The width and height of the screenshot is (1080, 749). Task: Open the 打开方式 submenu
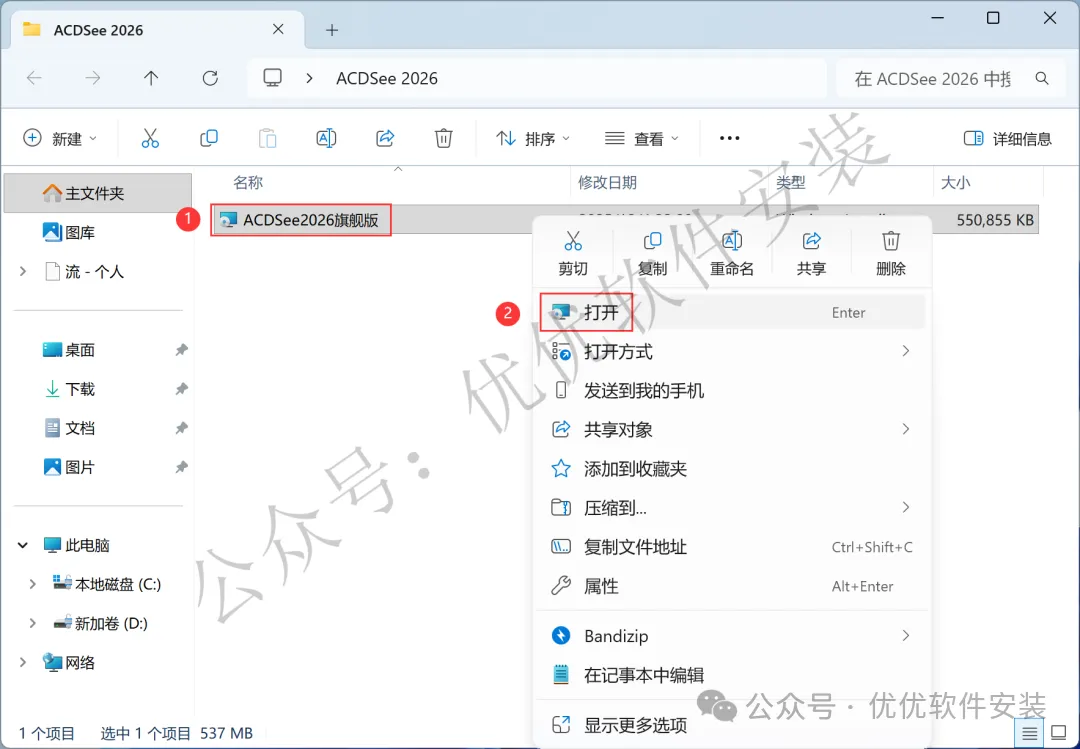coord(731,351)
